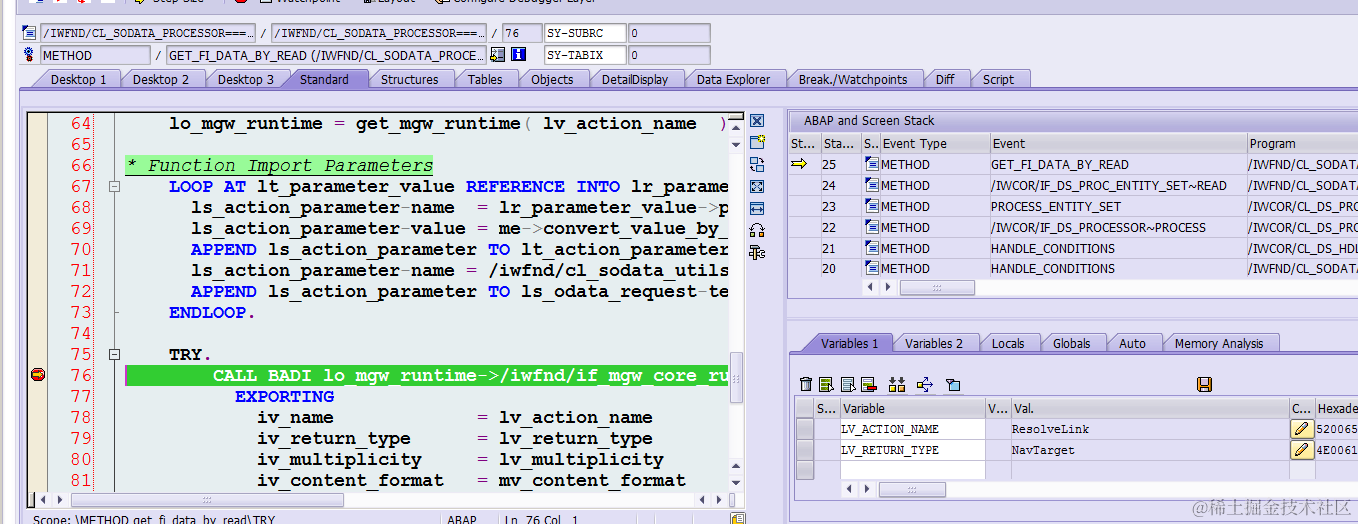
Task: Click the horizontal maximize tool icon
Action: pyautogui.click(x=757, y=208)
